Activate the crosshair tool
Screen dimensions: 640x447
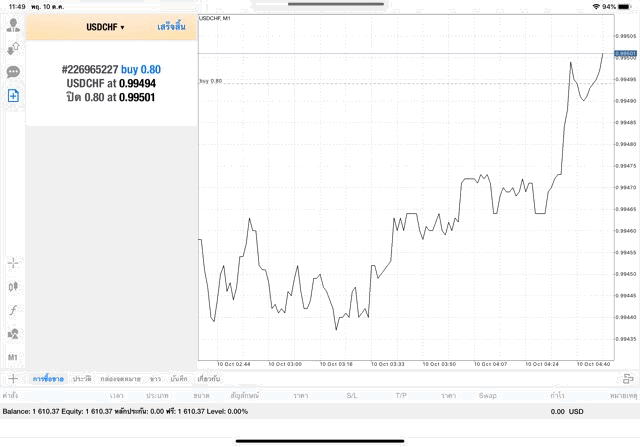click(x=13, y=263)
